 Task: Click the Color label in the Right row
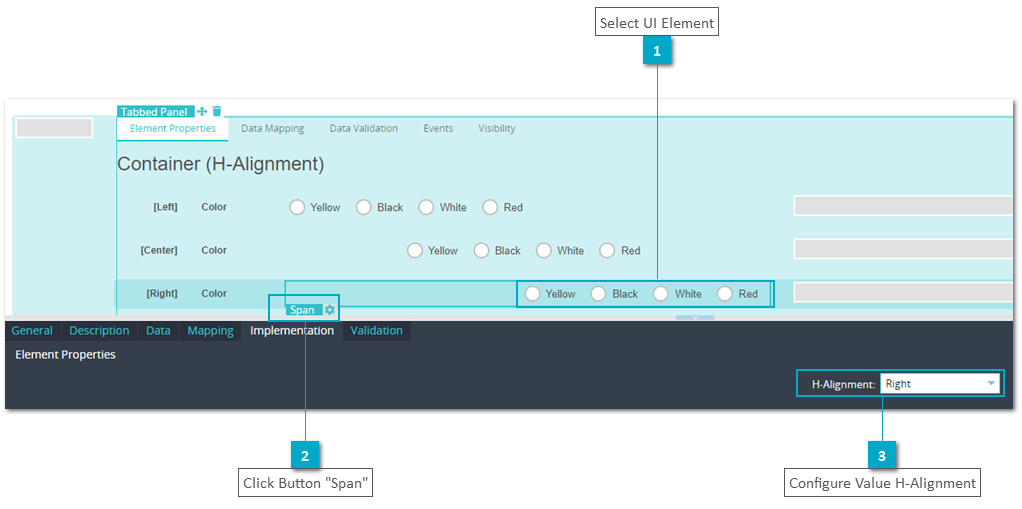214,294
